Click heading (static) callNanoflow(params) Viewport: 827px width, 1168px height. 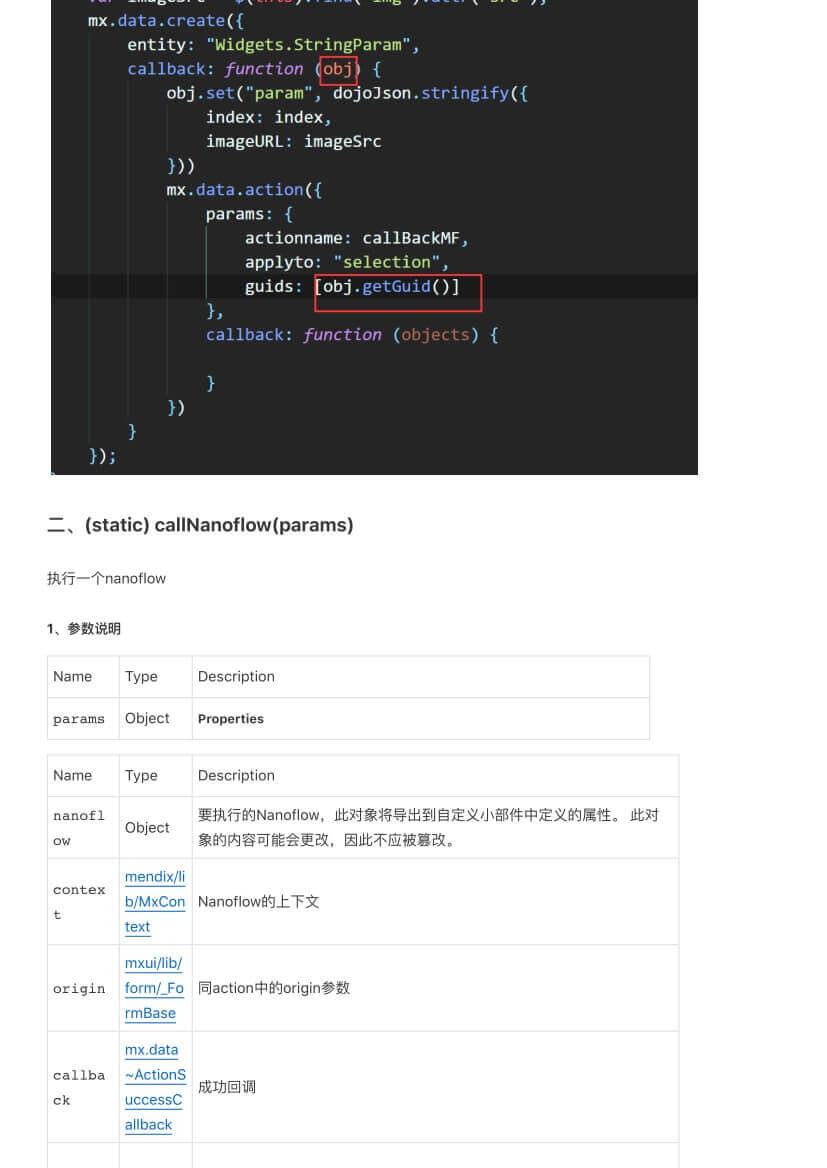coord(218,525)
